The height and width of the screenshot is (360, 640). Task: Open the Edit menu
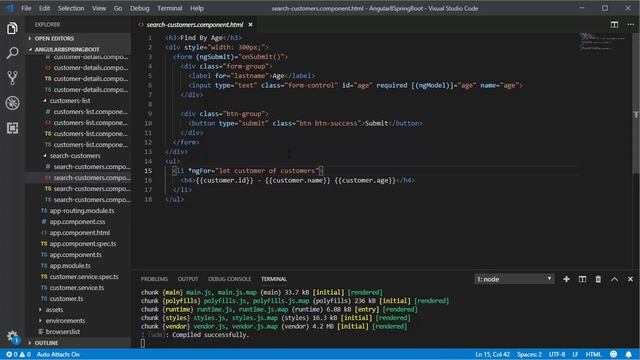click(x=44, y=8)
